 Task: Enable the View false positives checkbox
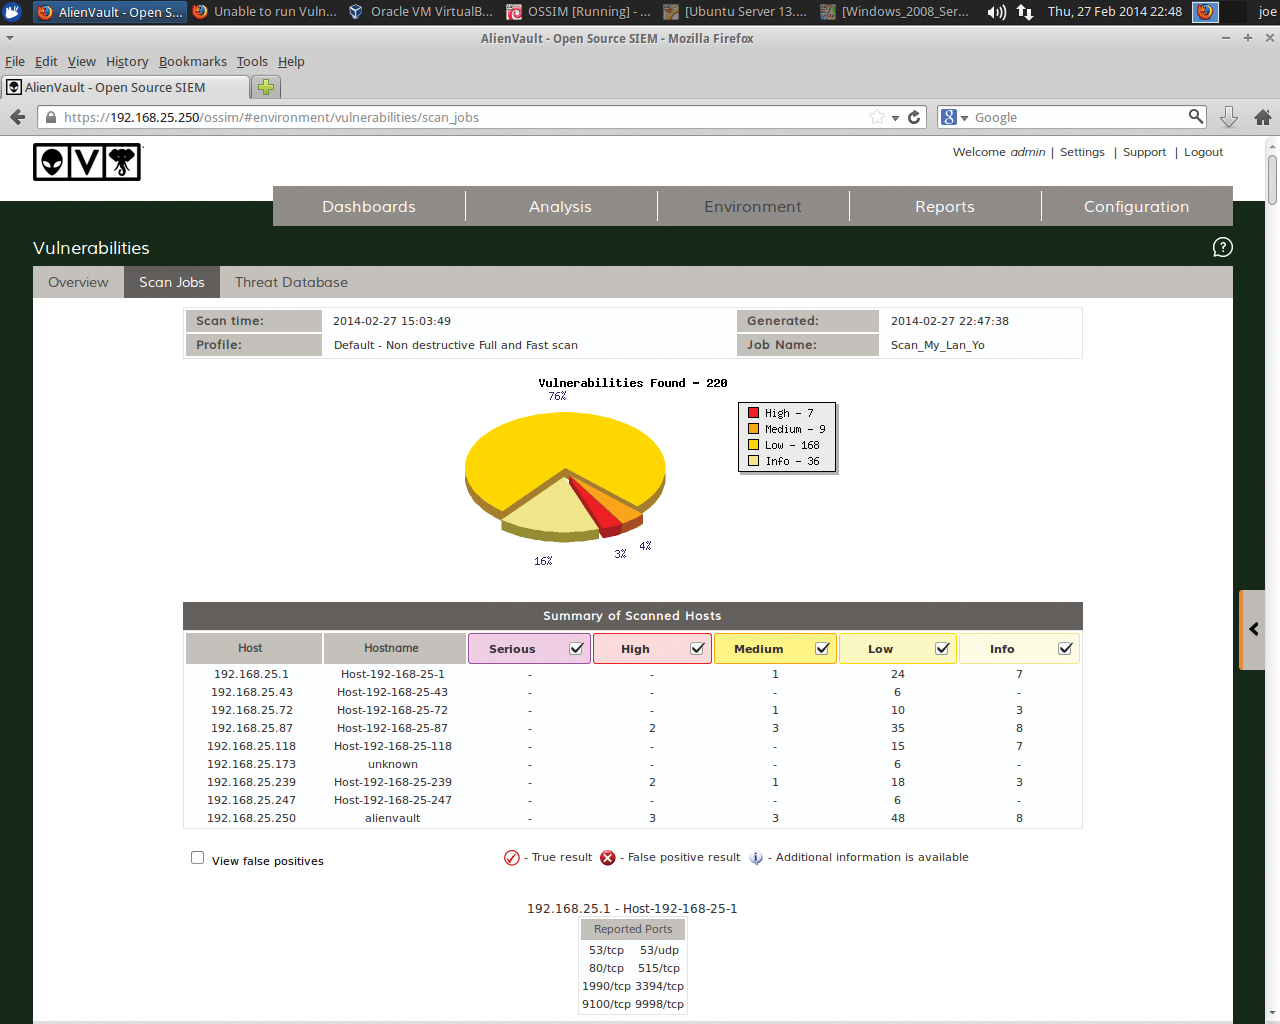(198, 858)
